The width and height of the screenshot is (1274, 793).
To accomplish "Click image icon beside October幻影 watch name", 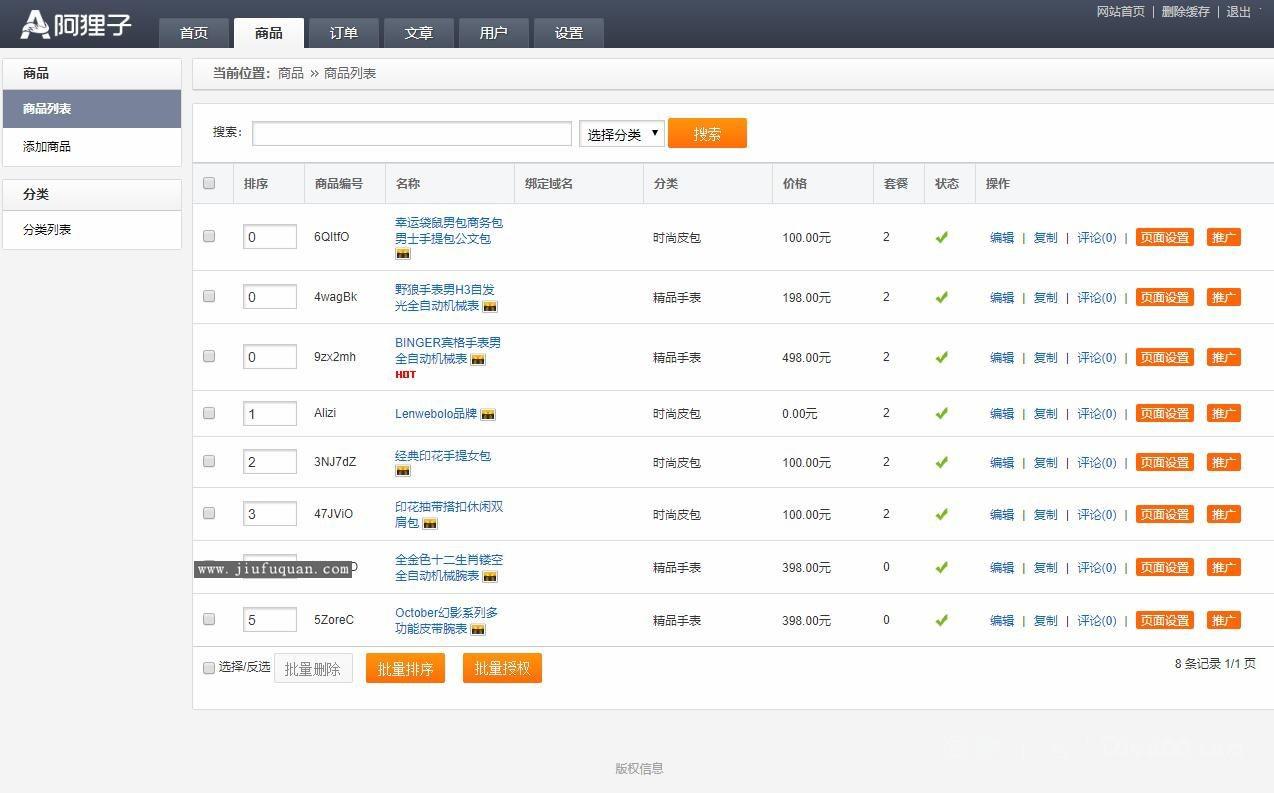I will point(478,630).
